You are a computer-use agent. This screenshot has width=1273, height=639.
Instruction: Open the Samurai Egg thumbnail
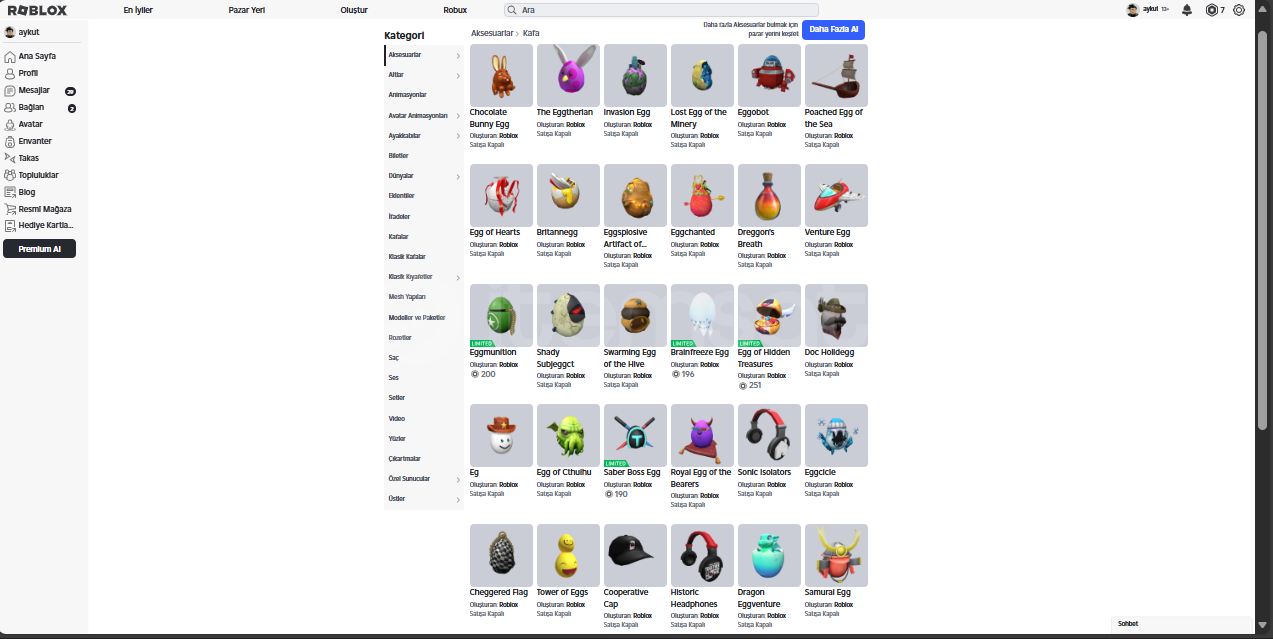836,555
